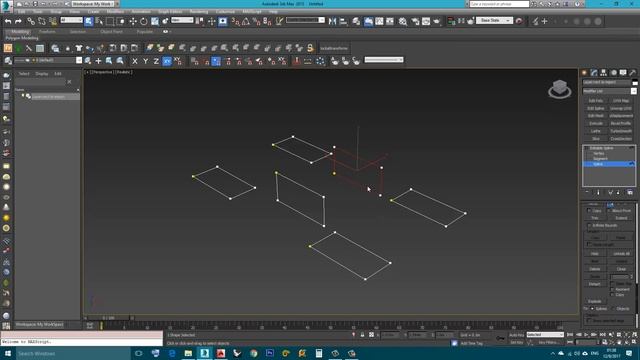The width and height of the screenshot is (640, 360).
Task: Open the Base State dropdown
Action: click(495, 20)
